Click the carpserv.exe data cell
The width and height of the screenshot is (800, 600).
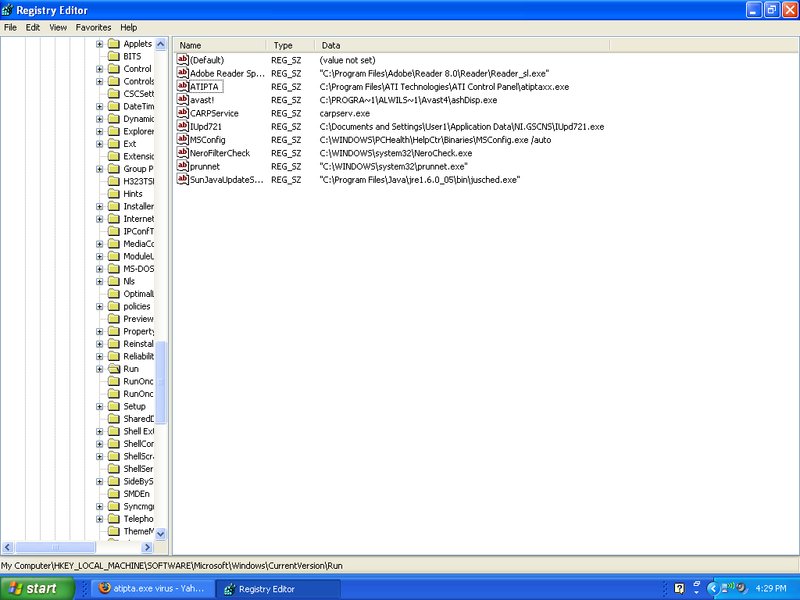pyautogui.click(x=345, y=113)
